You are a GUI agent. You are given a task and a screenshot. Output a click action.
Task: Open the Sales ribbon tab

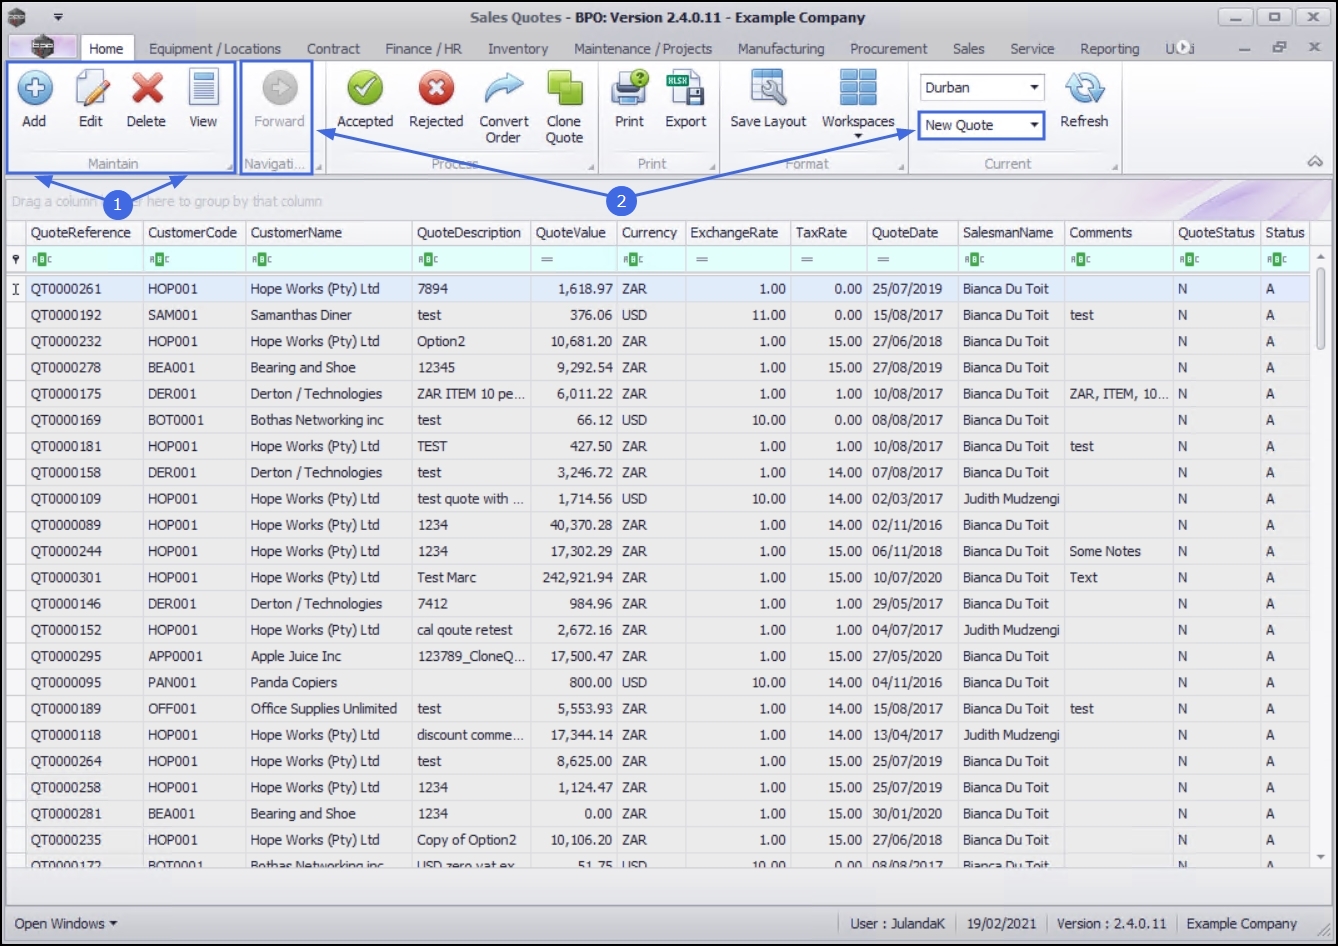point(968,48)
